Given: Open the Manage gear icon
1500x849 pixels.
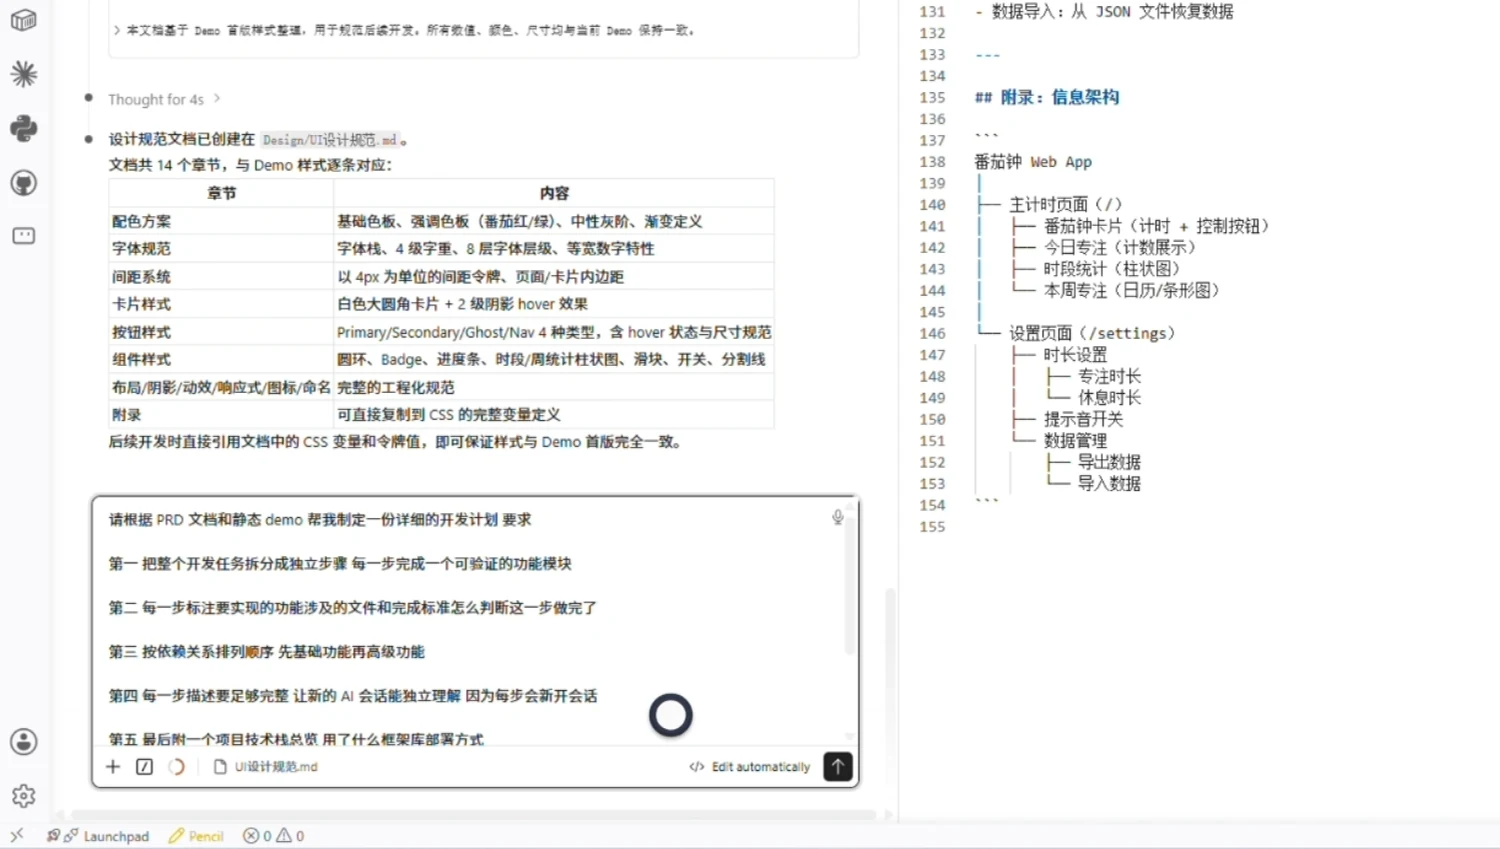Looking at the screenshot, I should (24, 796).
